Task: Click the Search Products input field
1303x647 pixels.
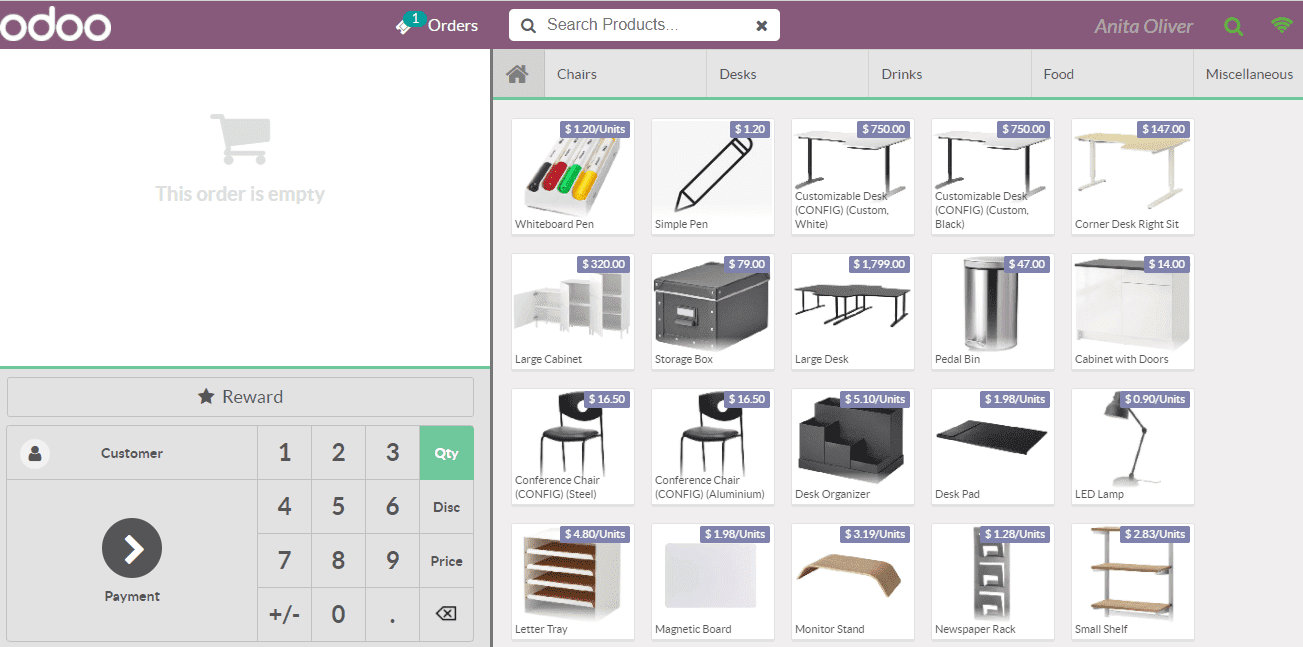Action: pos(644,25)
